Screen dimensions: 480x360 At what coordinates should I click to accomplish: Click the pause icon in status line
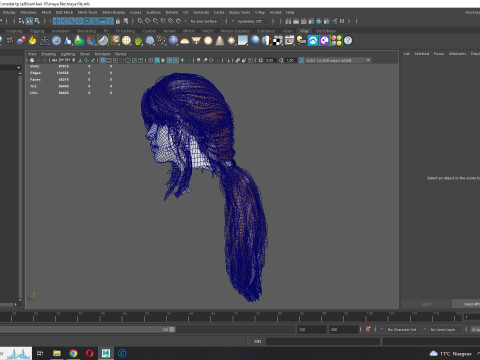(342, 21)
